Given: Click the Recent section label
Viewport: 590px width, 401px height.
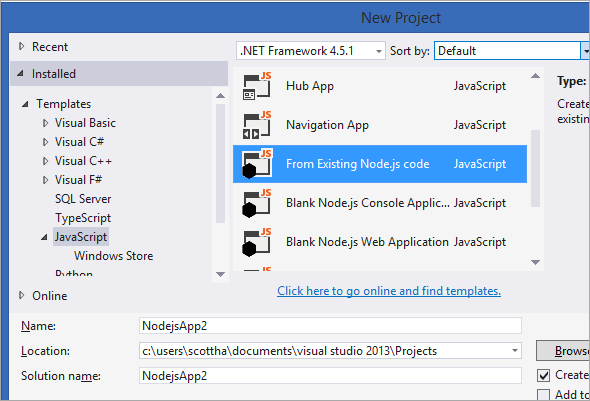Looking at the screenshot, I should click(x=50, y=47).
